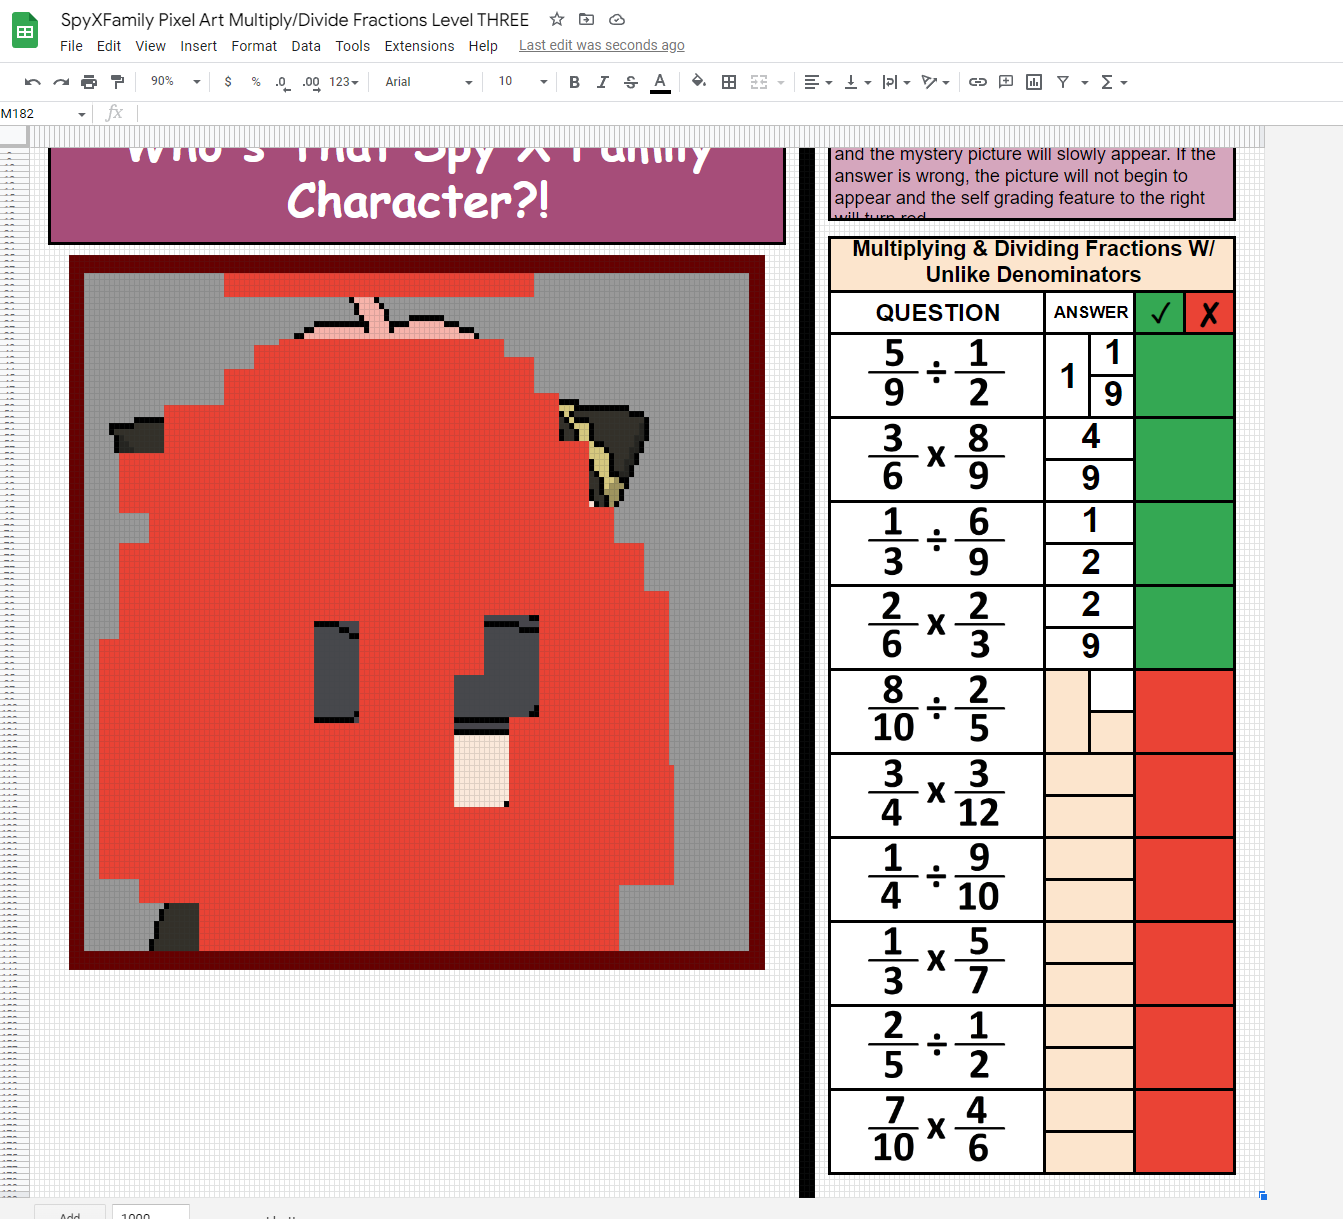Increase decimal places icon
1343x1219 pixels.
click(x=311, y=82)
